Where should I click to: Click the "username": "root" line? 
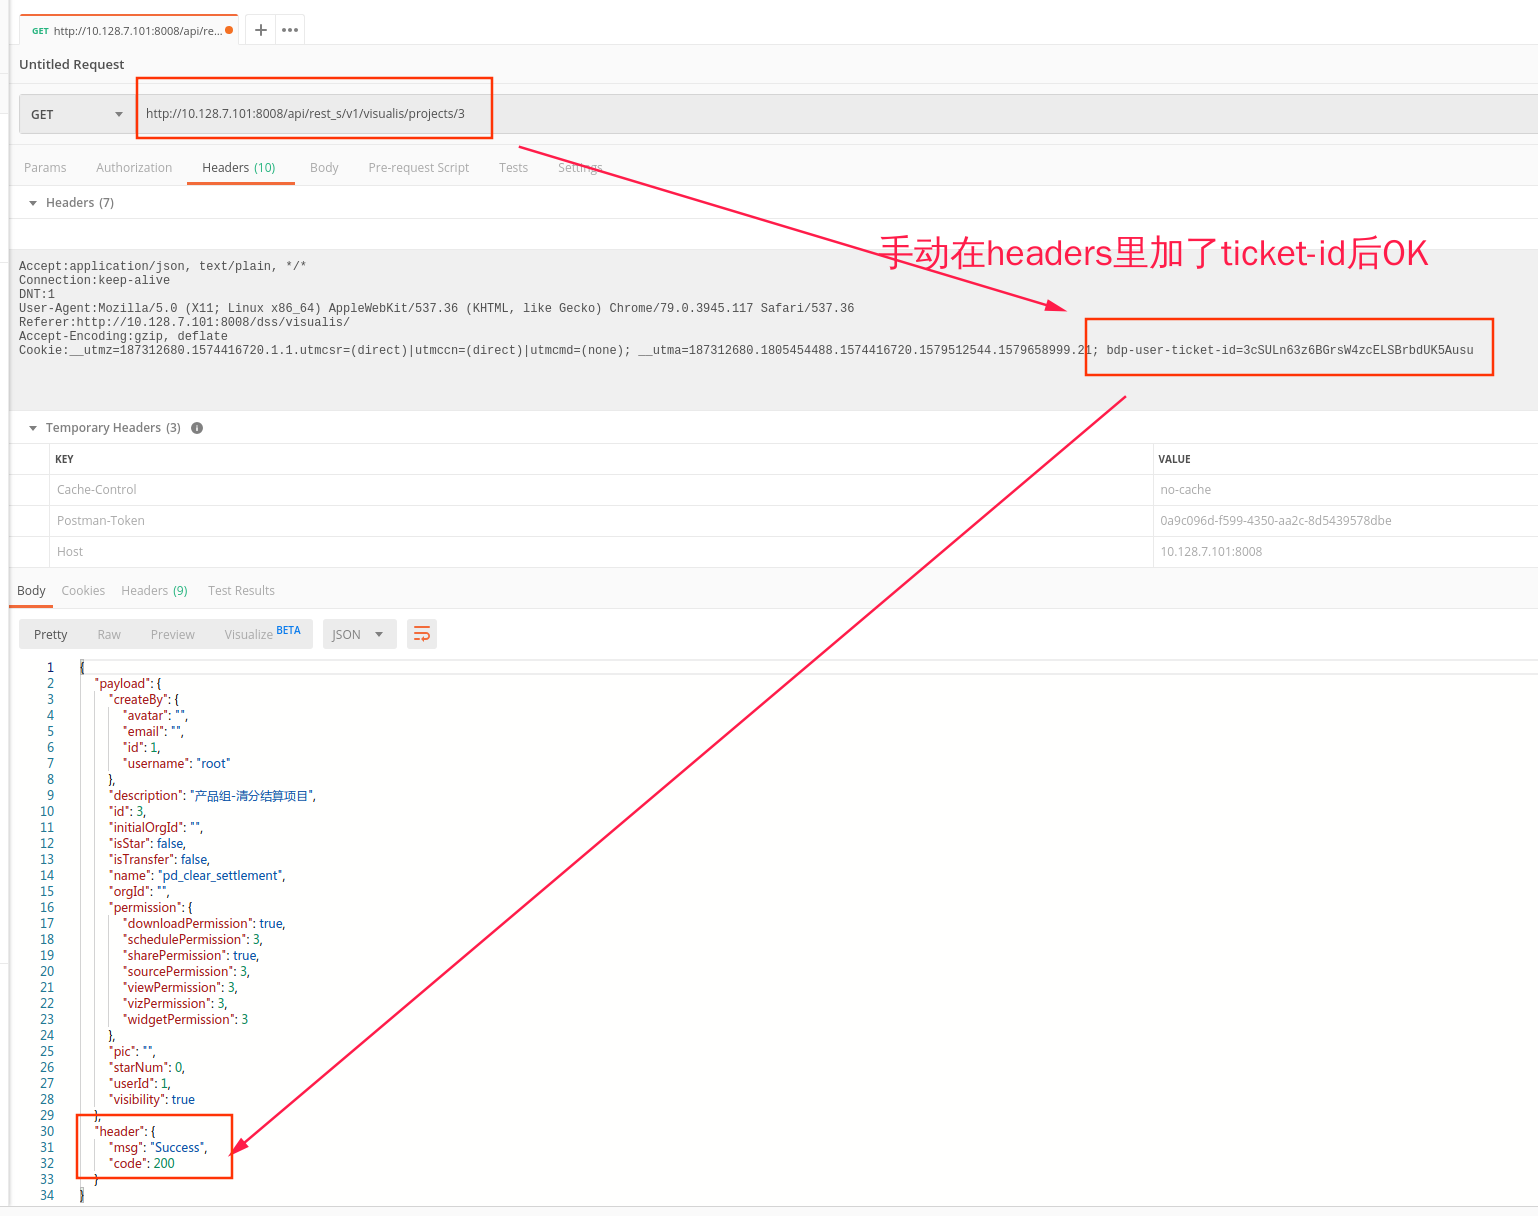177,764
